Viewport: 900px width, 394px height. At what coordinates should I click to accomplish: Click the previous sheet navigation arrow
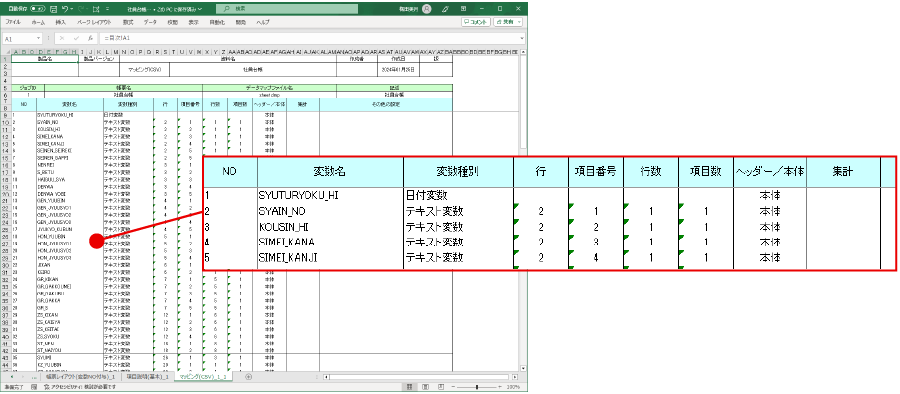point(13,377)
